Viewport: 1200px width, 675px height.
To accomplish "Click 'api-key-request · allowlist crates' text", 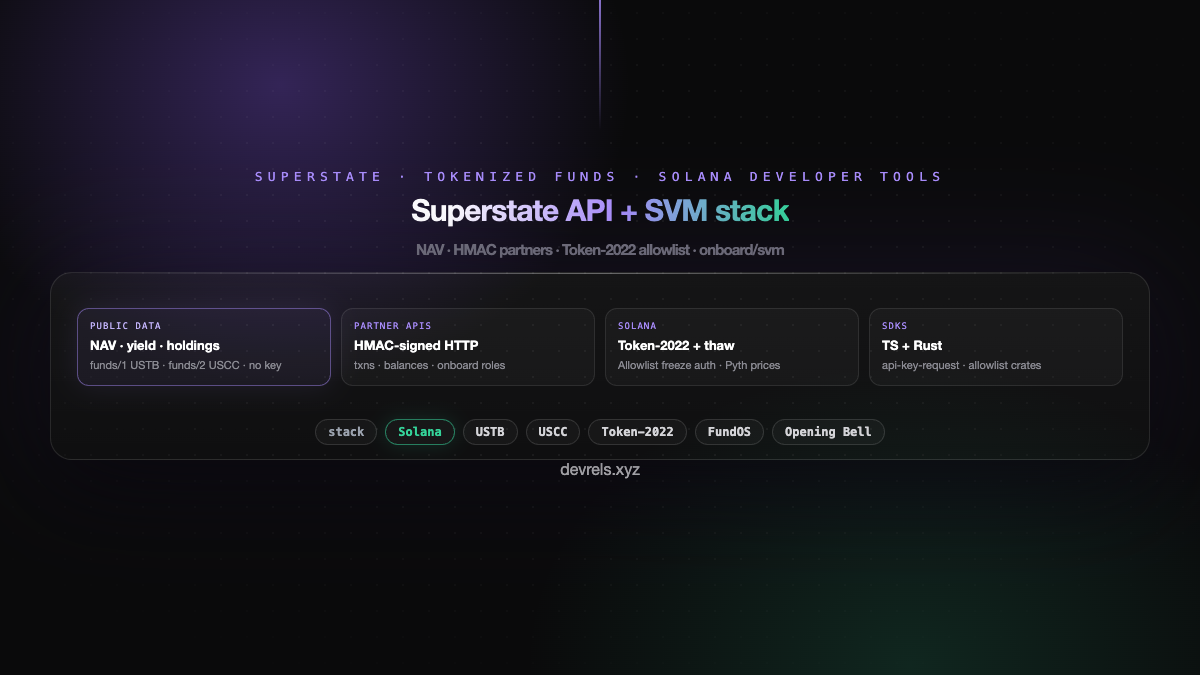I will point(962,365).
